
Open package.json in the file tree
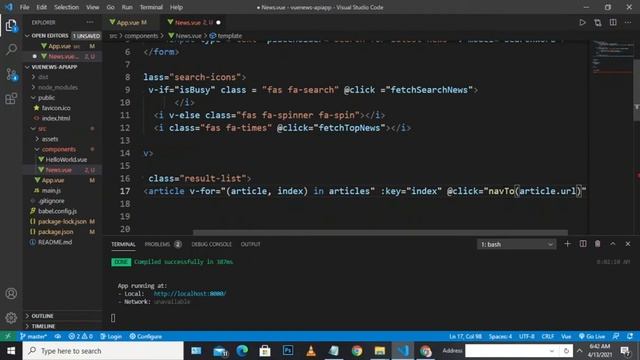[x=62, y=231]
